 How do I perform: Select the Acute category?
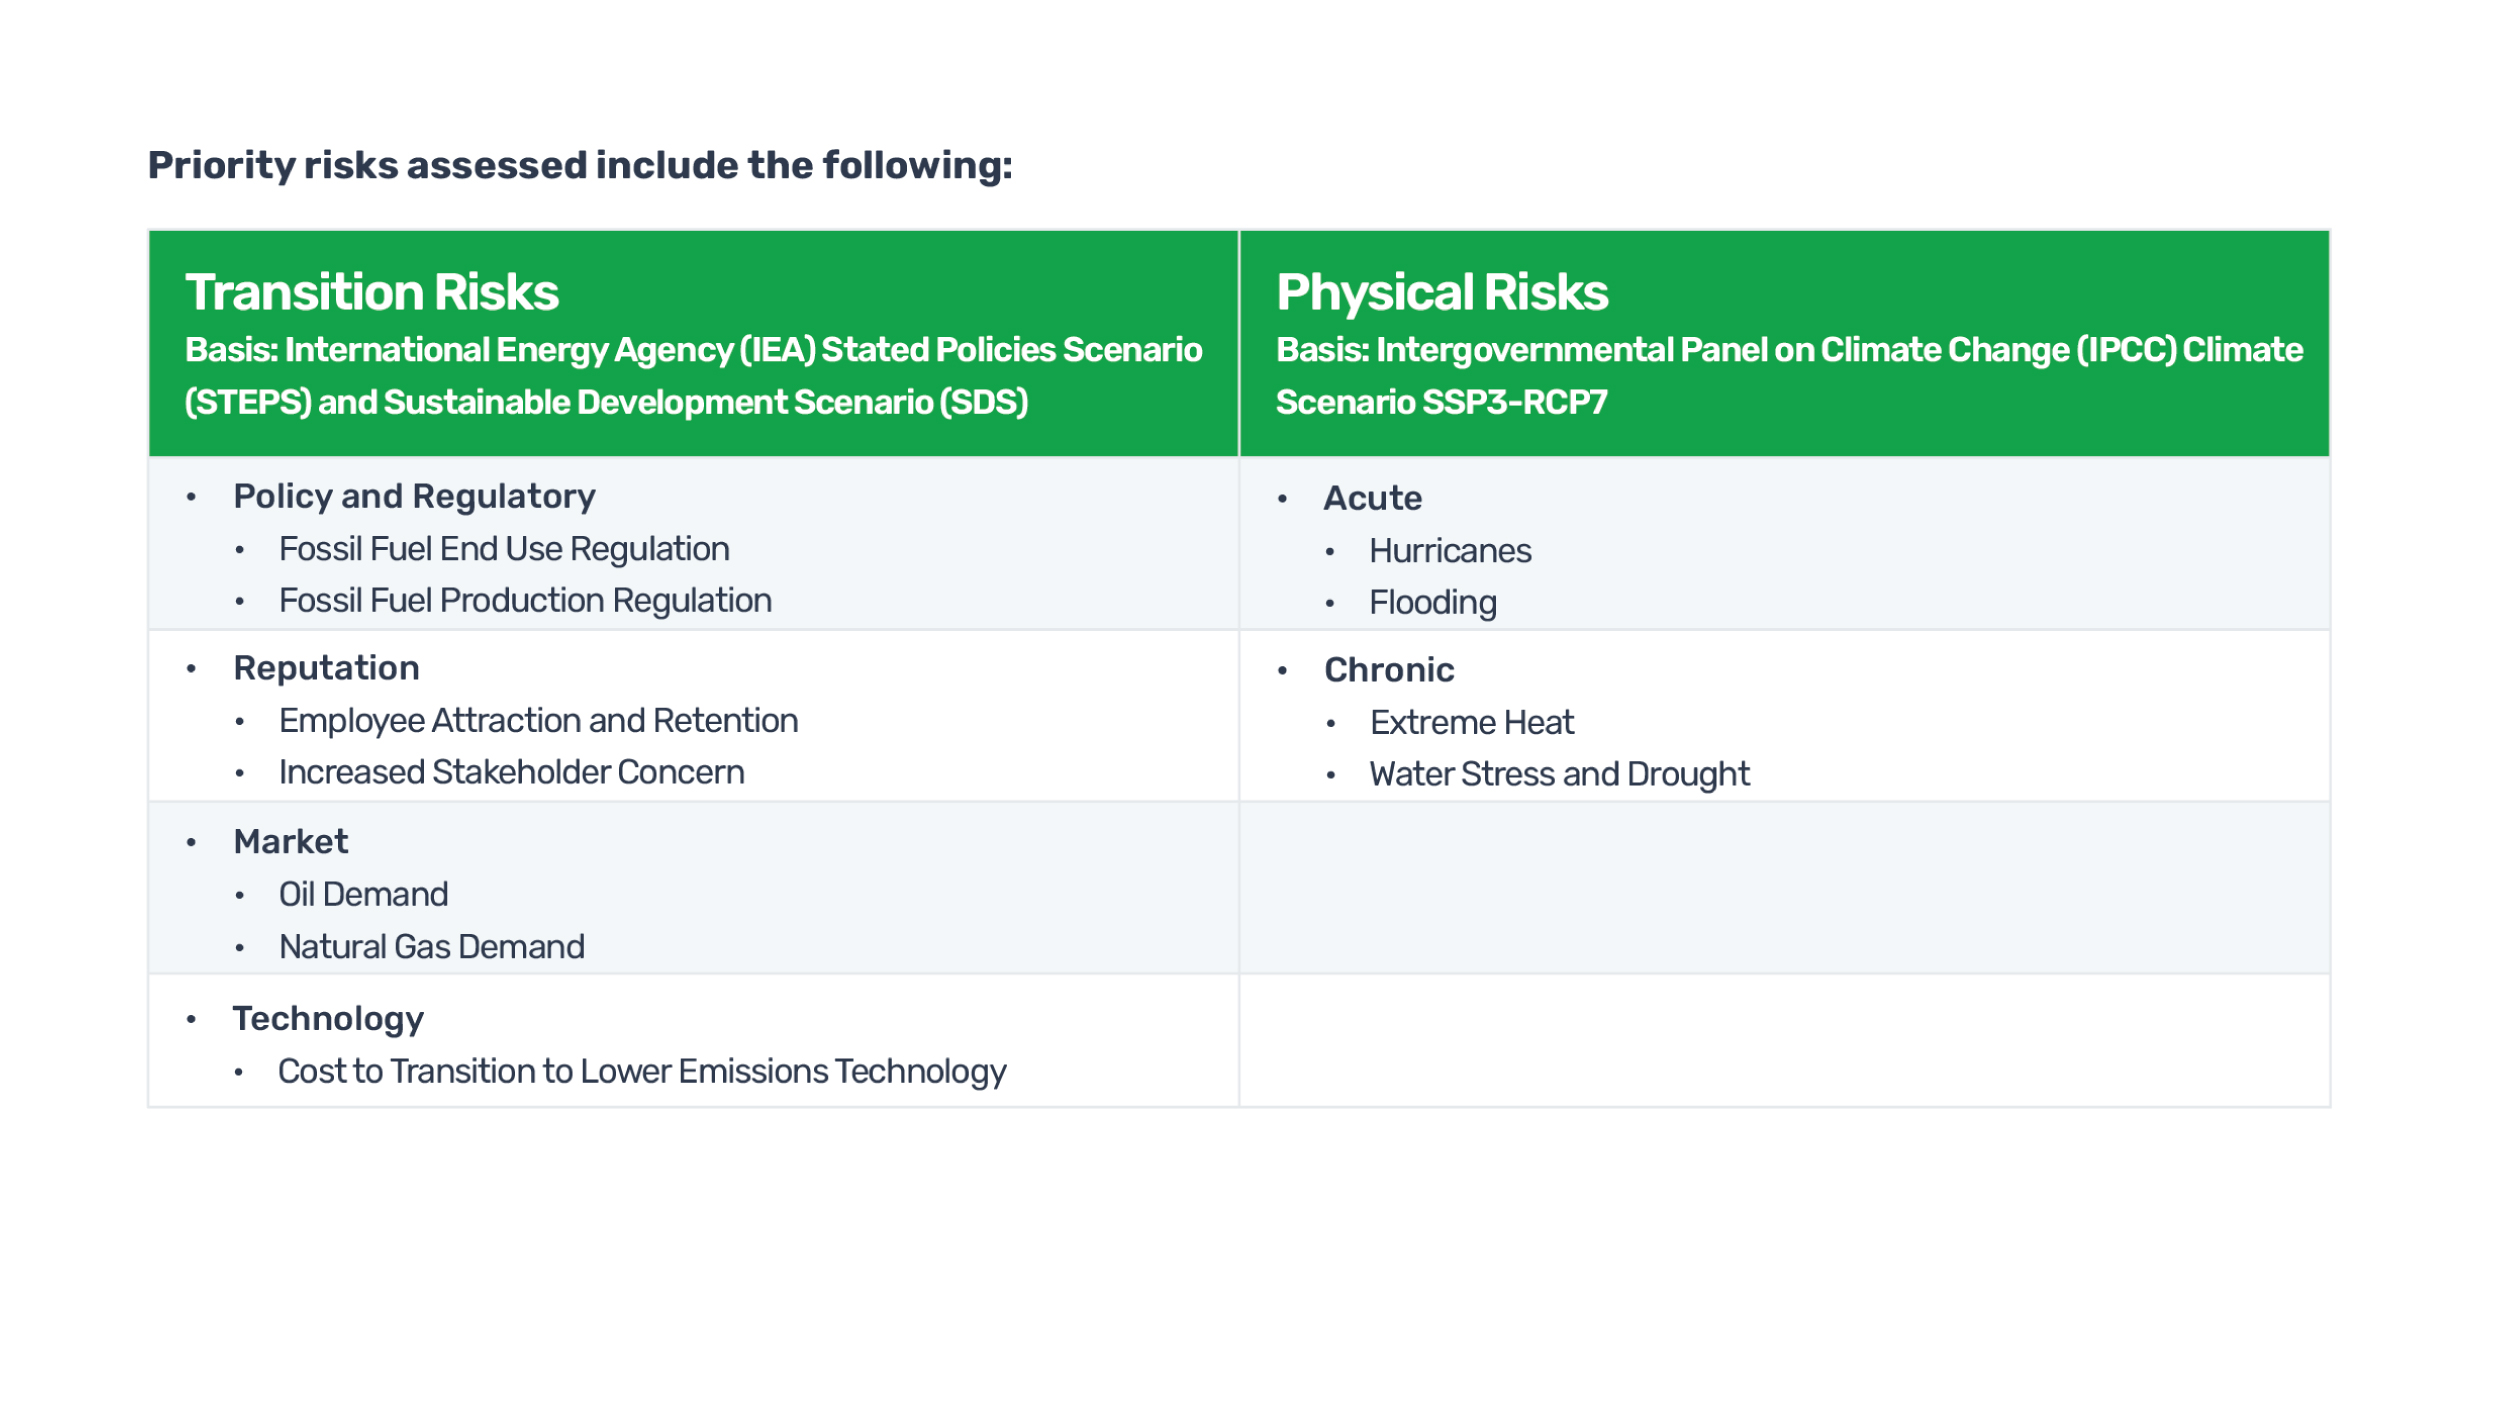[x=1372, y=498]
